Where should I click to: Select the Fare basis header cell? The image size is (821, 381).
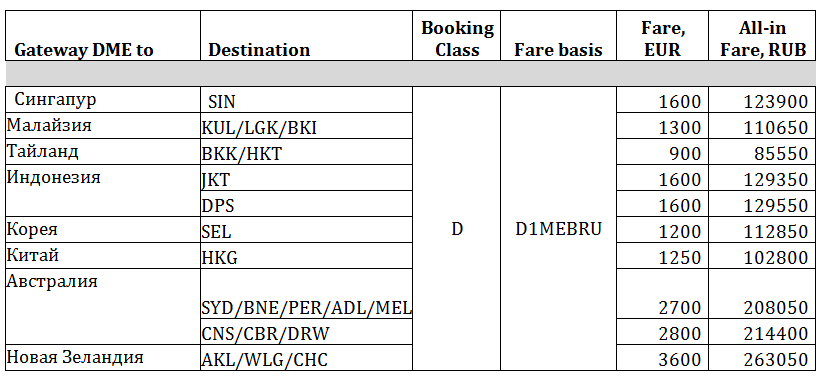tap(558, 36)
